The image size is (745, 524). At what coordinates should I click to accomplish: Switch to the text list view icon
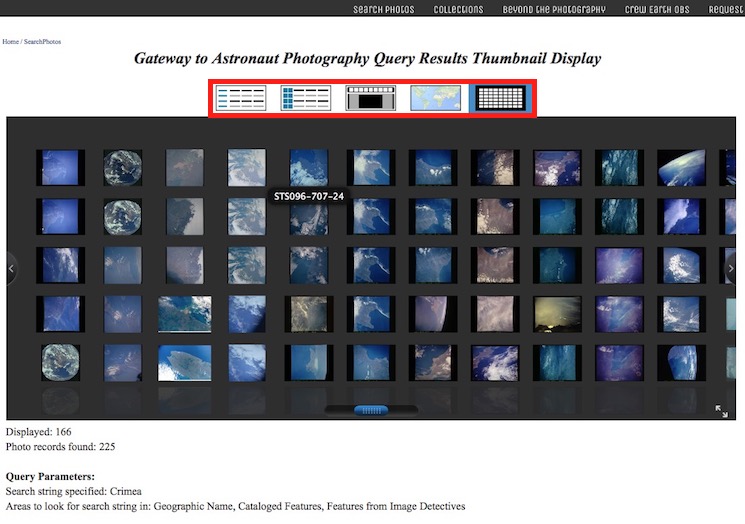(241, 98)
